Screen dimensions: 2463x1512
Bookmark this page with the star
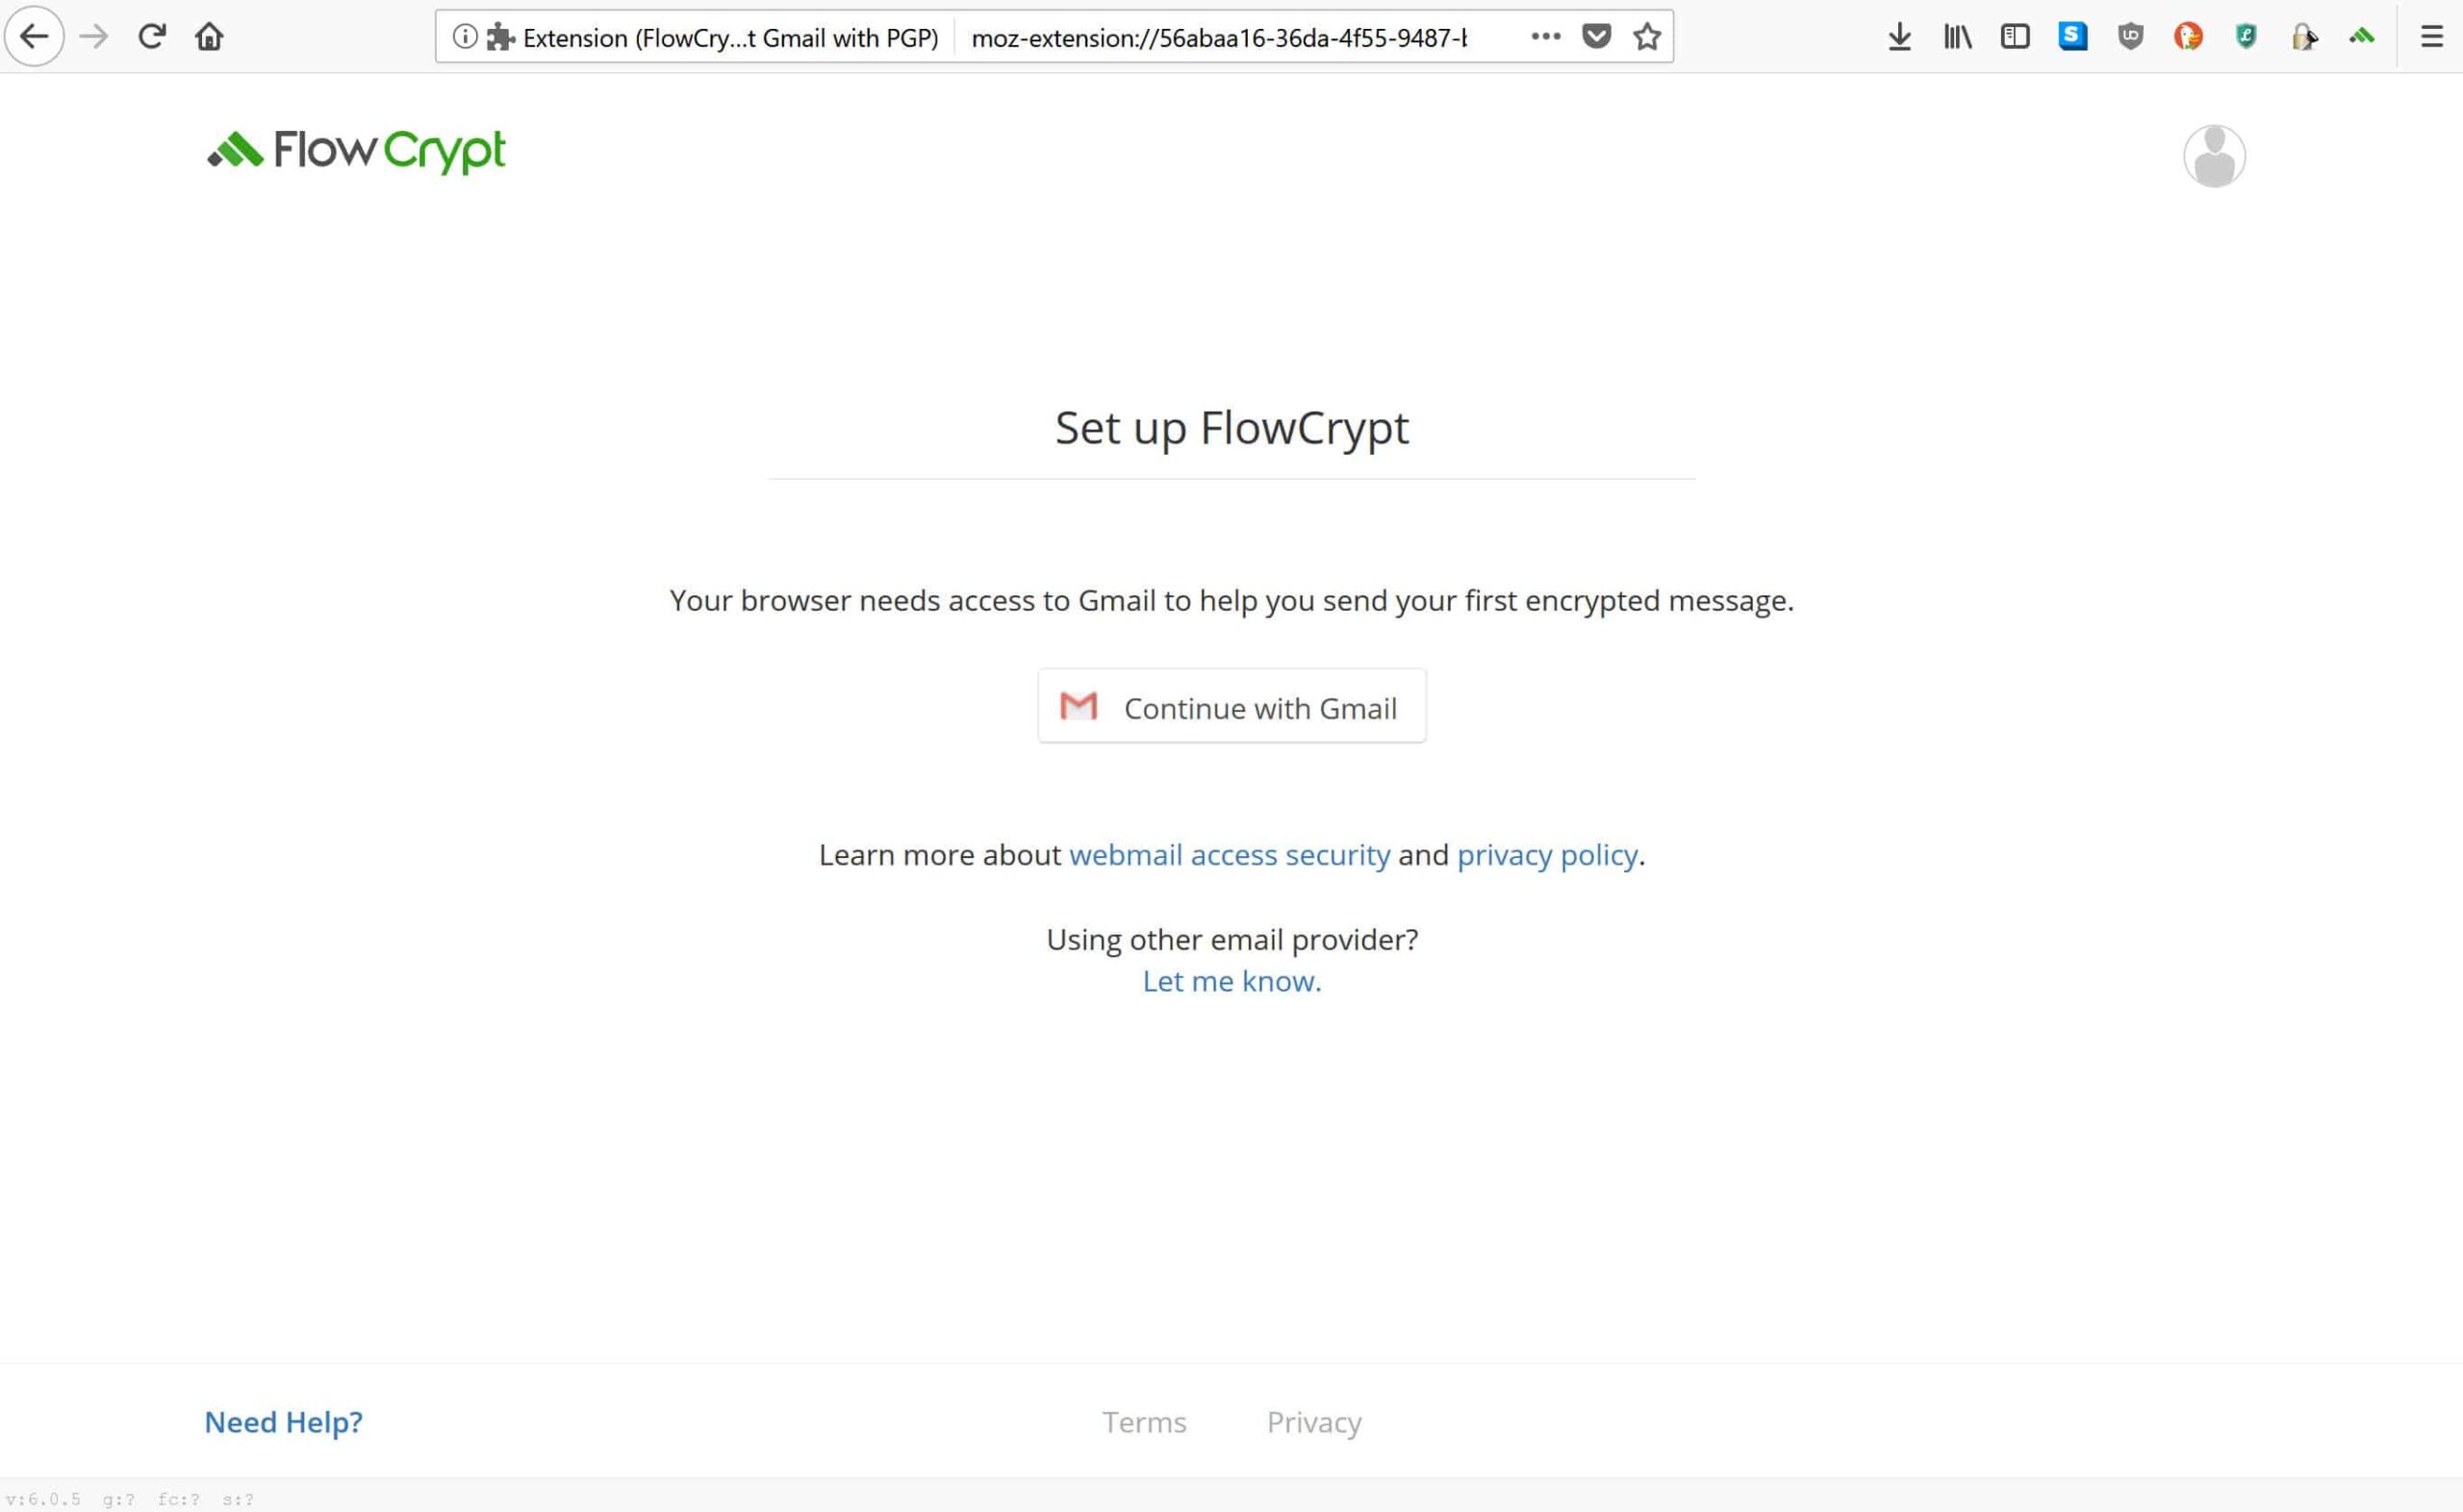point(1647,37)
